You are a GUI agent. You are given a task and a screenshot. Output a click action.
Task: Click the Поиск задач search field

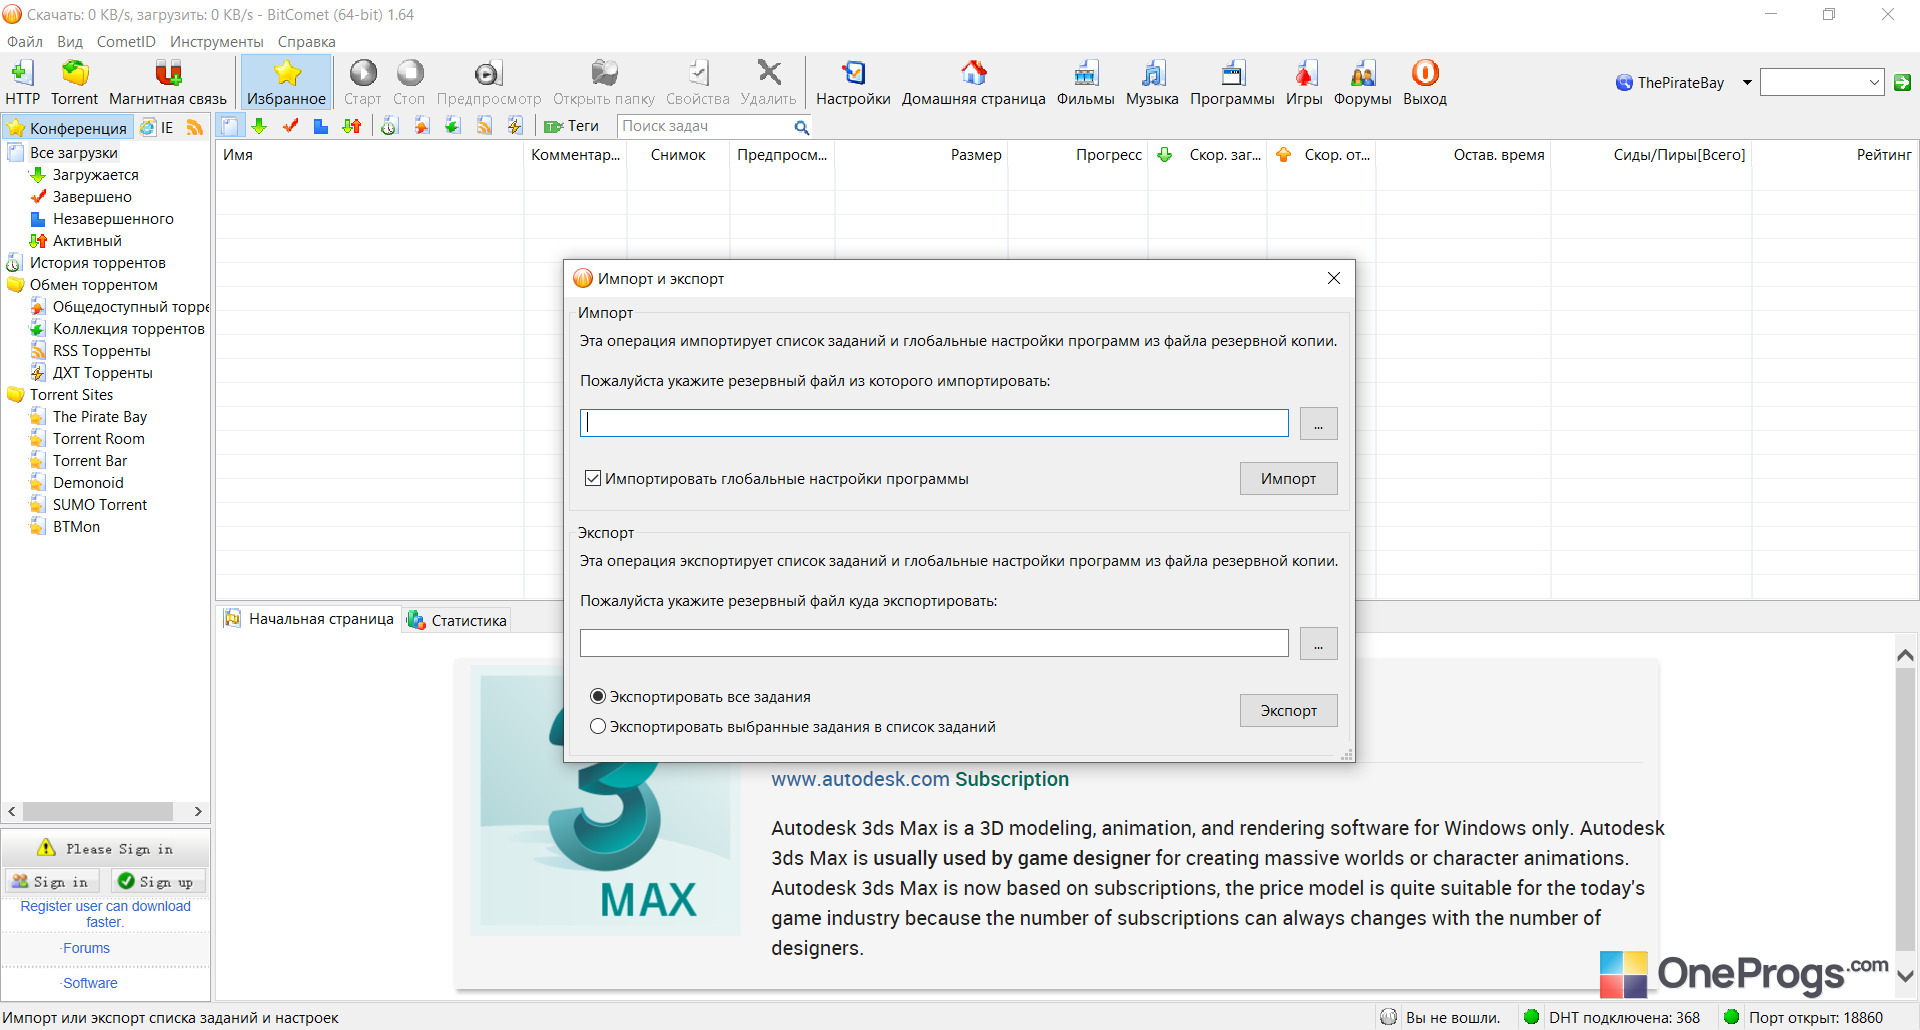click(705, 126)
